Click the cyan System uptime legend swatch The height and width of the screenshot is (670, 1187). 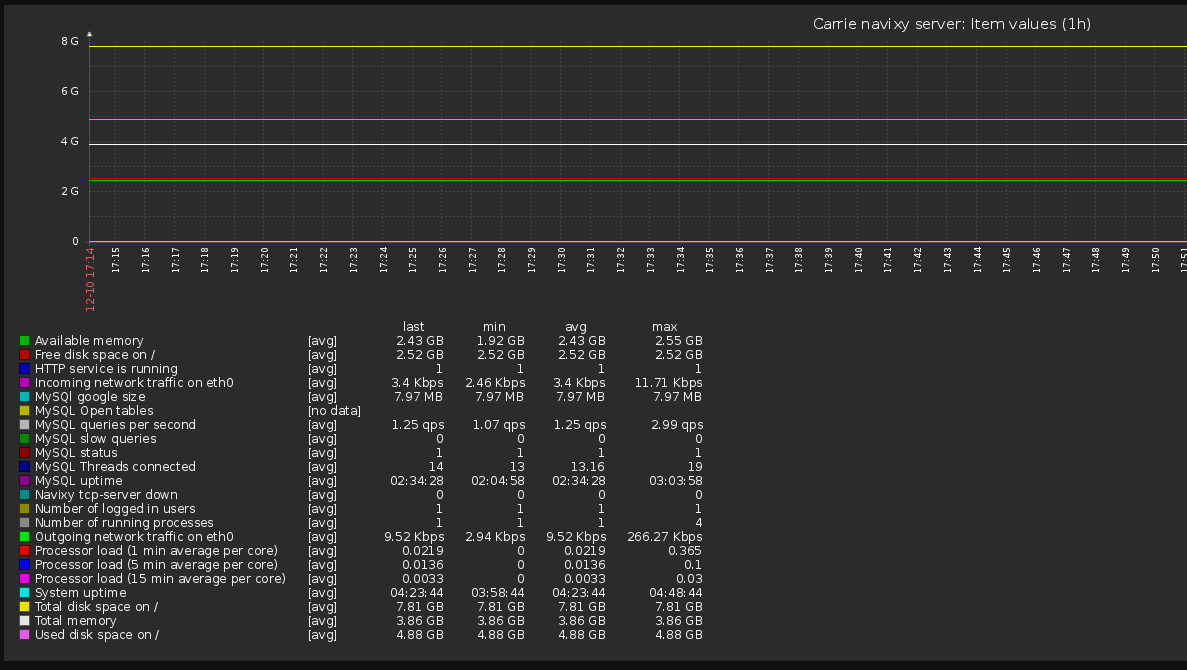24,593
